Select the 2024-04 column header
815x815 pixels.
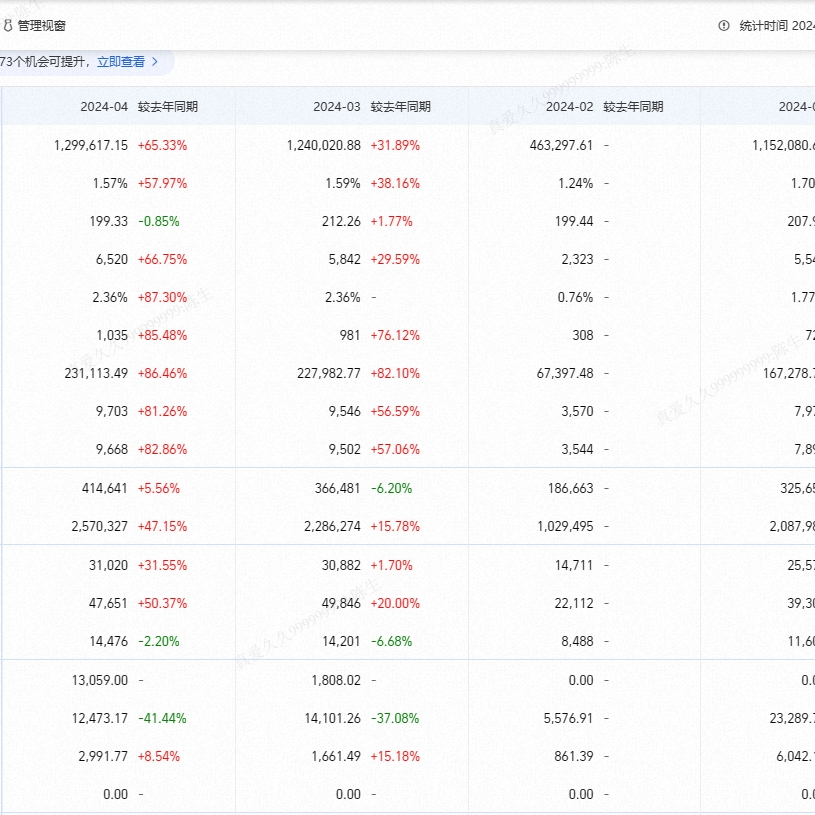click(104, 107)
